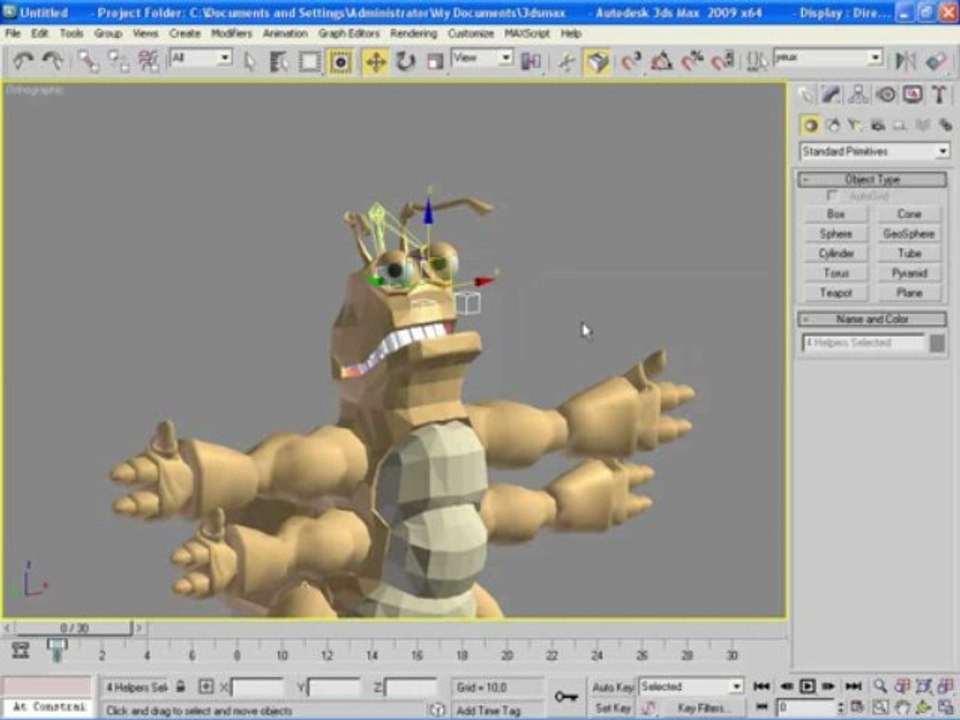Open the object color swatch
Viewport: 960px width, 720px height.
point(937,343)
